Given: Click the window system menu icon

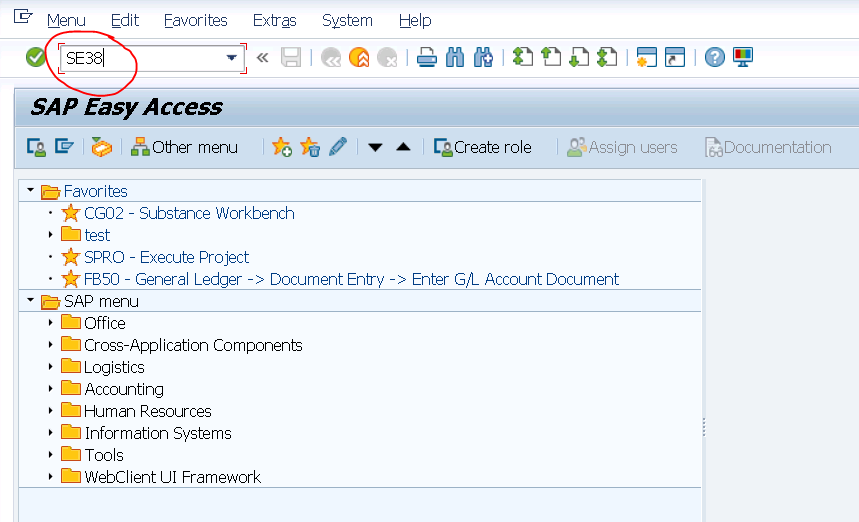Looking at the screenshot, I should tap(22, 16).
